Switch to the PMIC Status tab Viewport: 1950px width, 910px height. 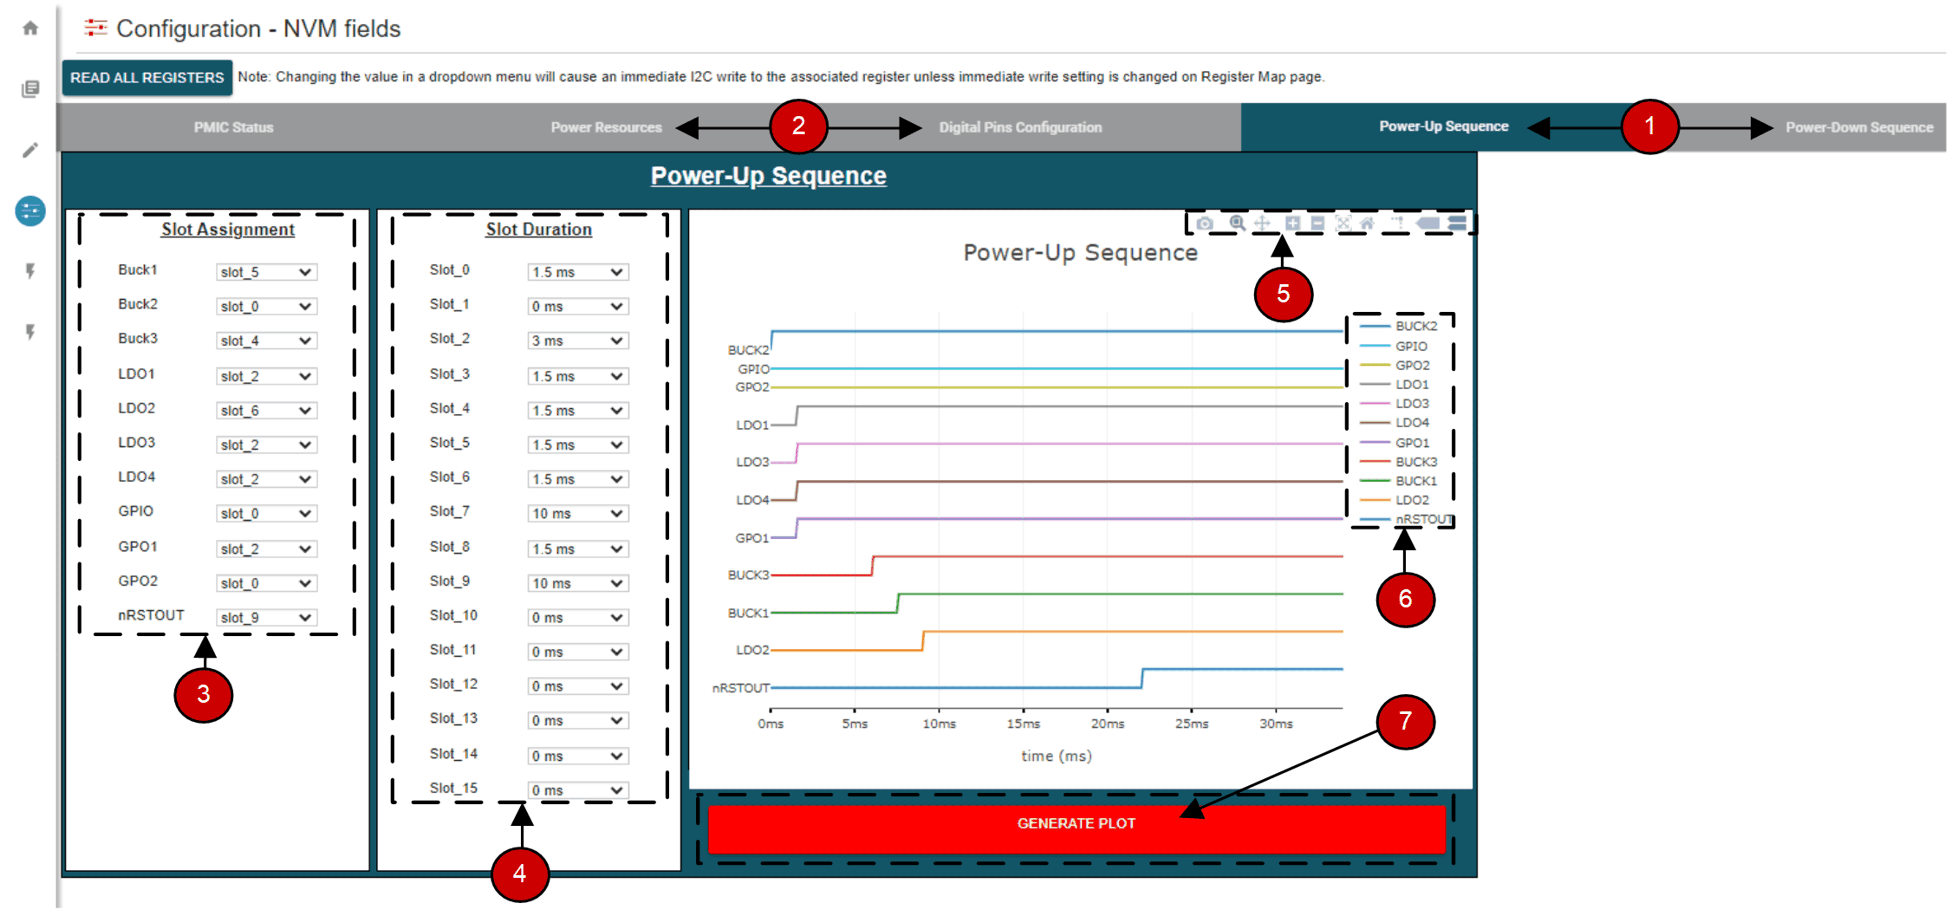pos(233,128)
